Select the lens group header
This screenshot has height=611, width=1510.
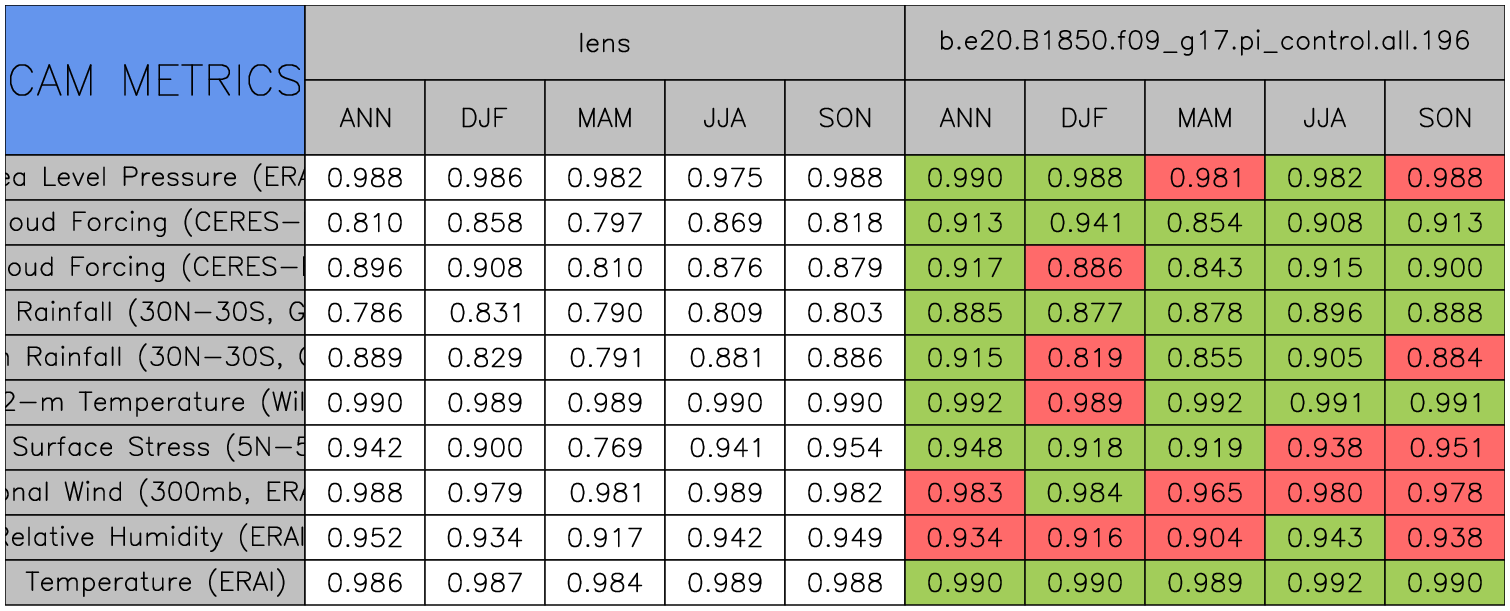[604, 42]
